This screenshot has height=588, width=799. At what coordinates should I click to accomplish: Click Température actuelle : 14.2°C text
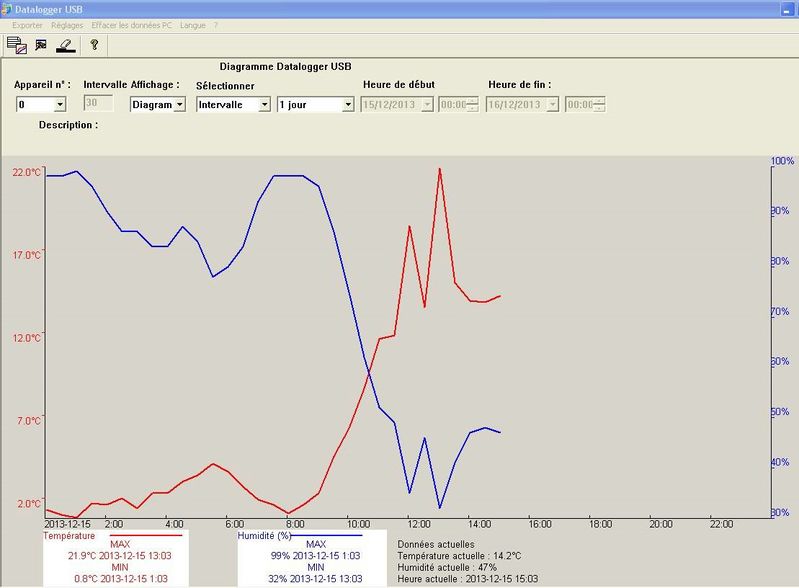(459, 556)
